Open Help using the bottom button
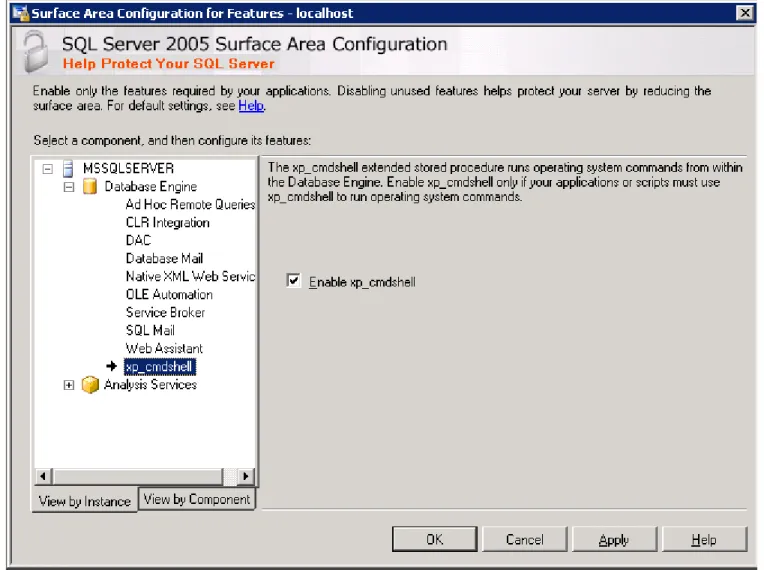 [x=705, y=539]
